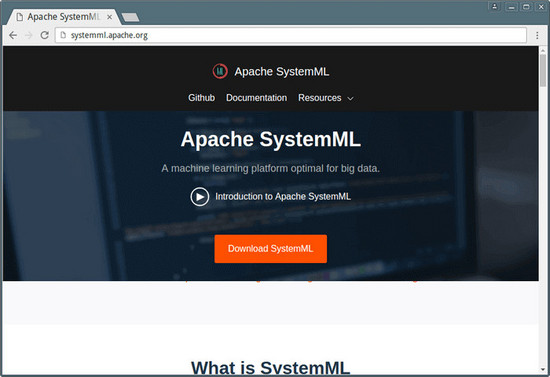Click the Apache SystemML circular logo

(x=220, y=71)
